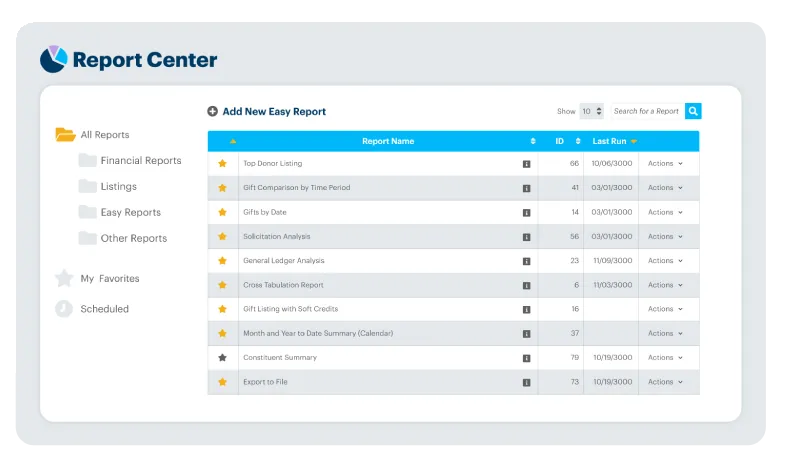Click the magnifying glass search button
Image resolution: width=788 pixels, height=468 pixels.
coord(693,111)
